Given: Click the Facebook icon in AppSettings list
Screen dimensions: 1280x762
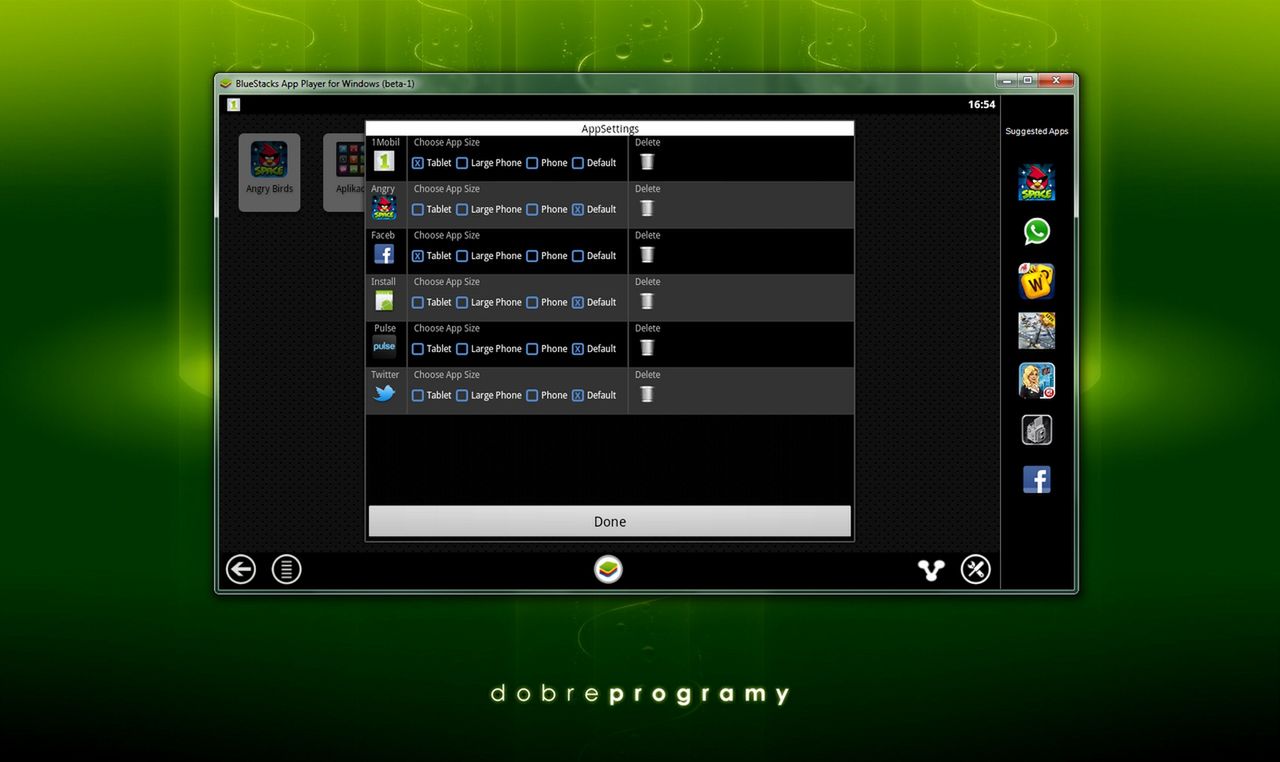Looking at the screenshot, I should pyautogui.click(x=384, y=254).
